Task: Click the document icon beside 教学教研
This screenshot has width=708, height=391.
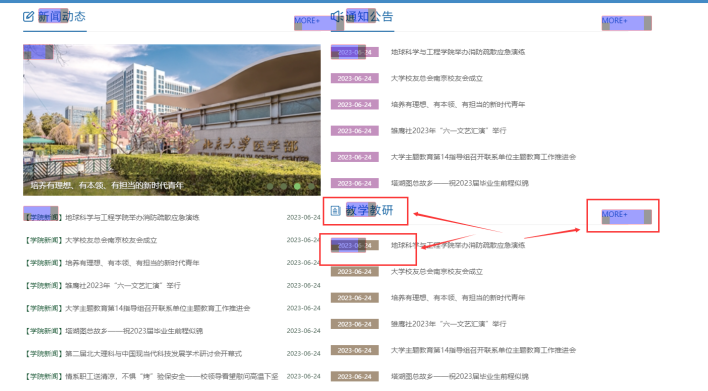Action: 335,210
